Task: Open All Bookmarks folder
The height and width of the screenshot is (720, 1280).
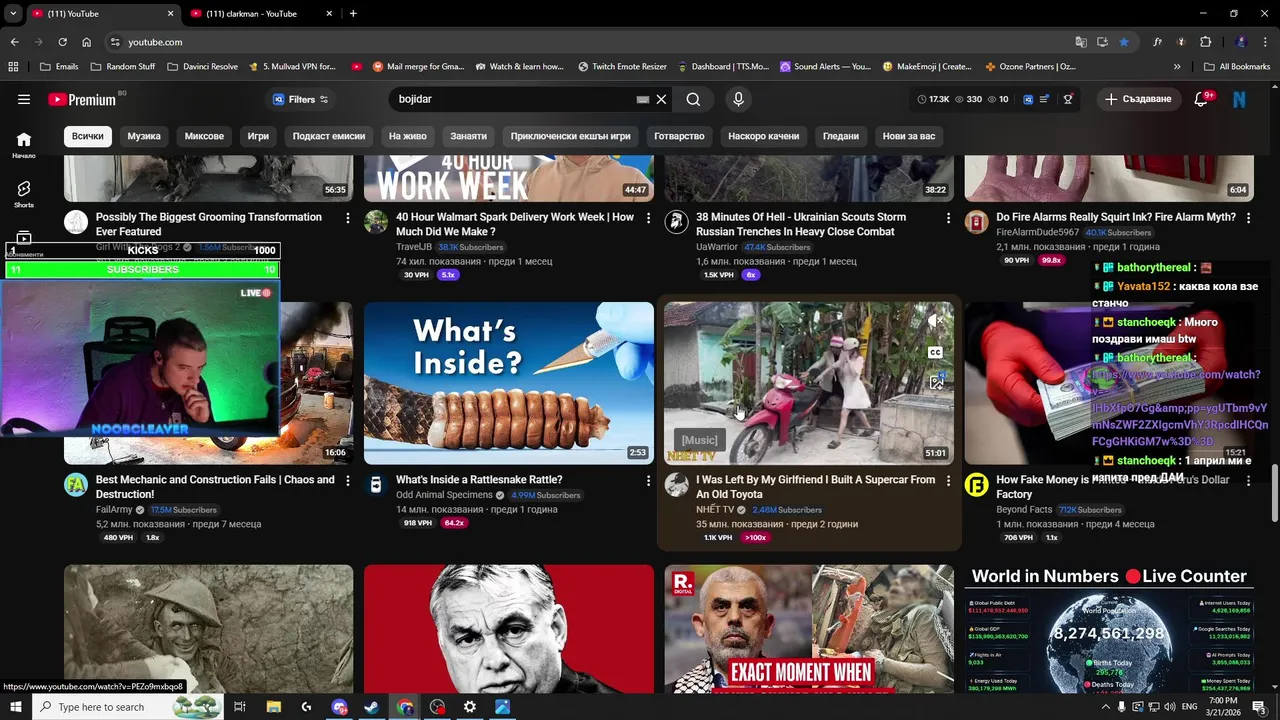Action: coord(1237,66)
